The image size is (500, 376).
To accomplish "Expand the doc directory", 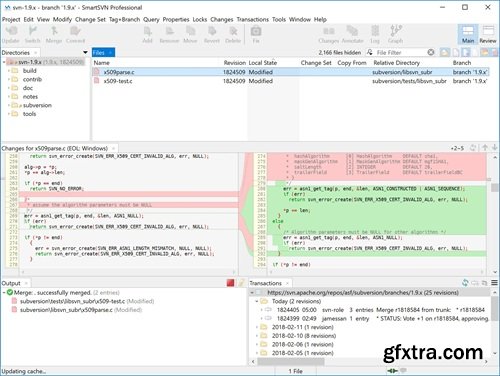I will (x=9, y=88).
